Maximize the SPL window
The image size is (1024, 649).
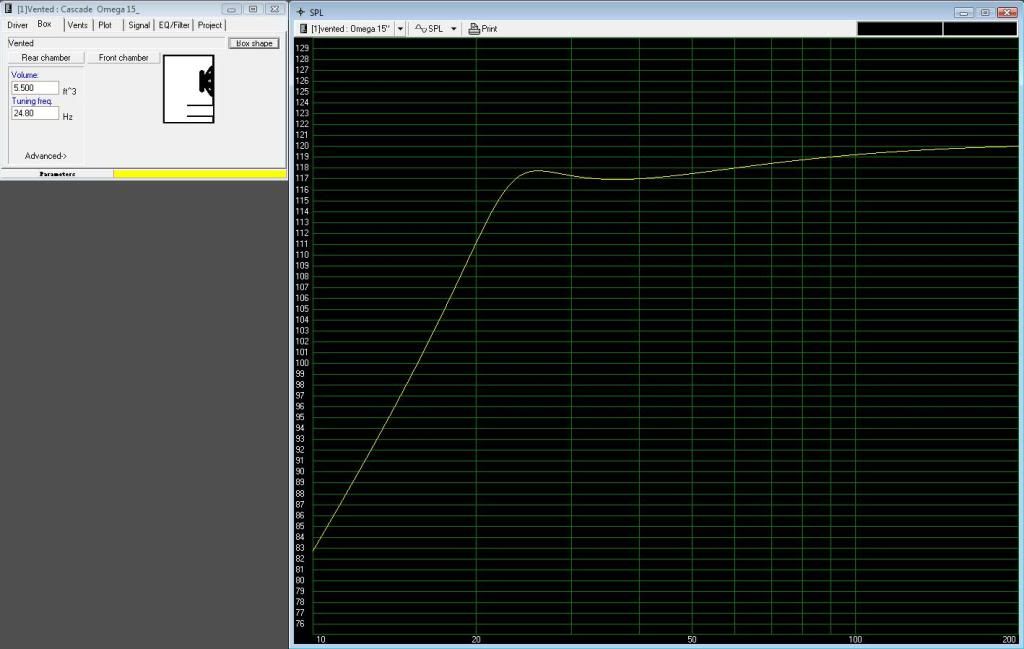coord(985,12)
